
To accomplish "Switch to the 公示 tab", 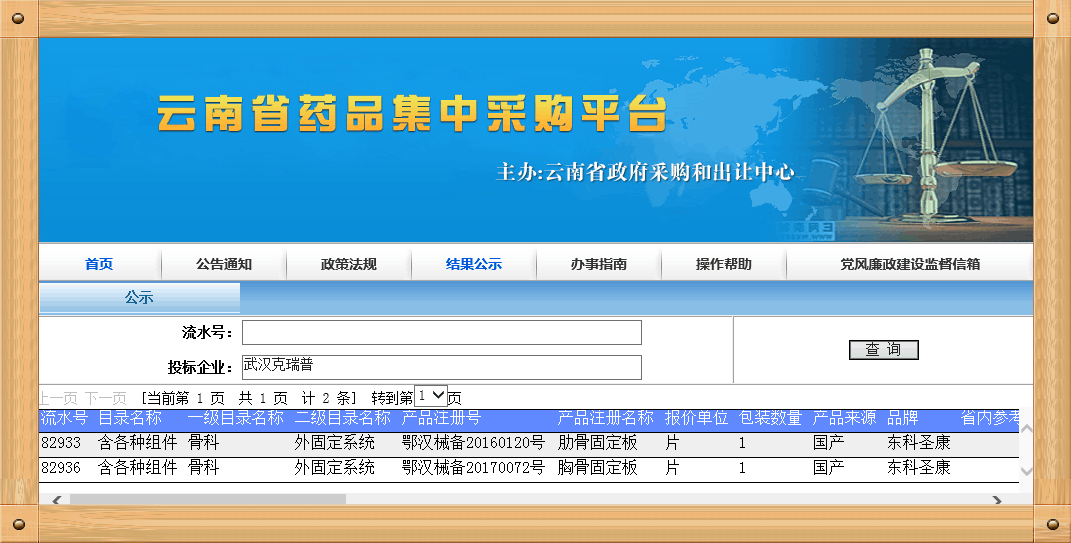I will 139,298.
